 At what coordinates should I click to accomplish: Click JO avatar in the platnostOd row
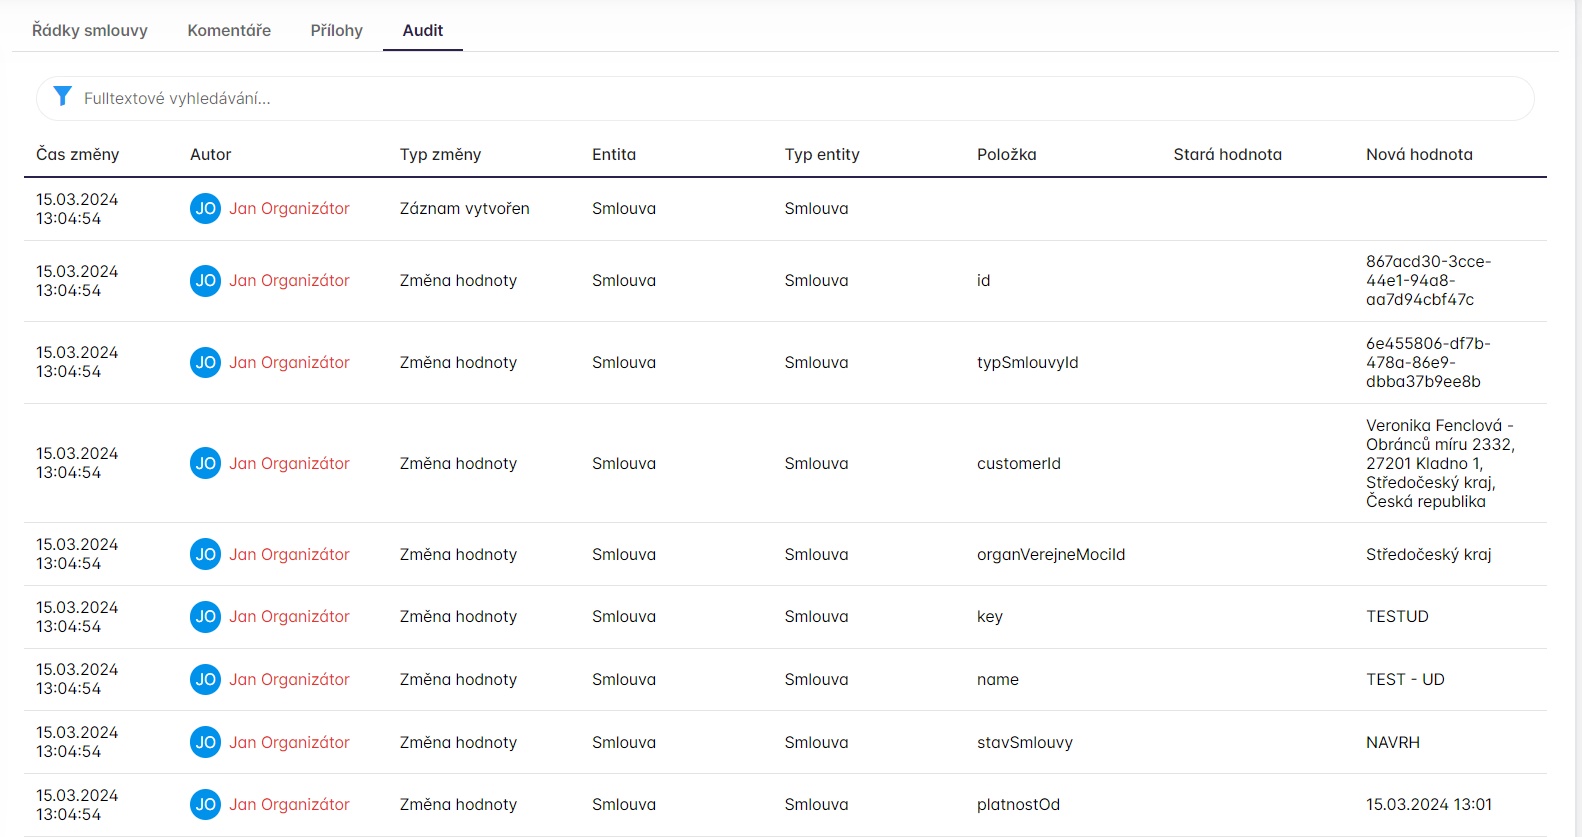[205, 804]
